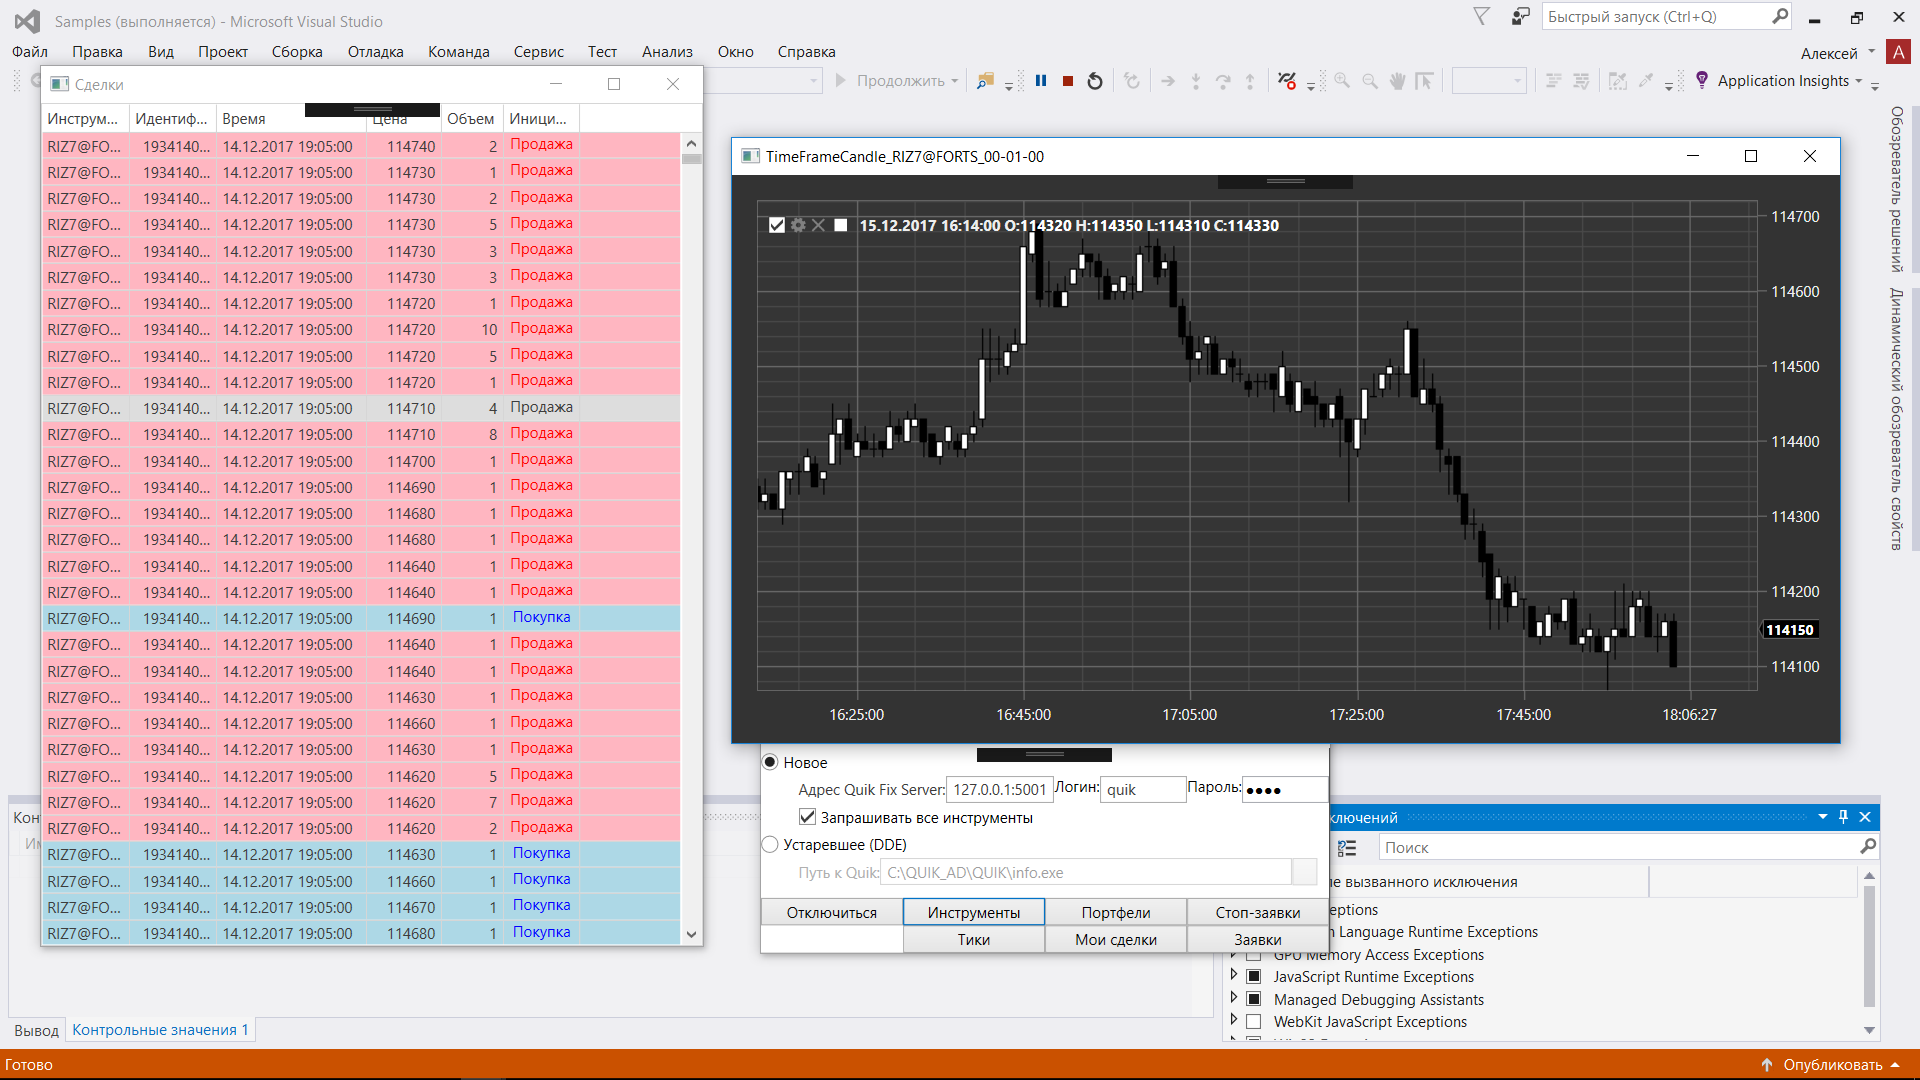Uncheck the candle series visibility checkbox
This screenshot has height=1080, width=1920.
[777, 225]
